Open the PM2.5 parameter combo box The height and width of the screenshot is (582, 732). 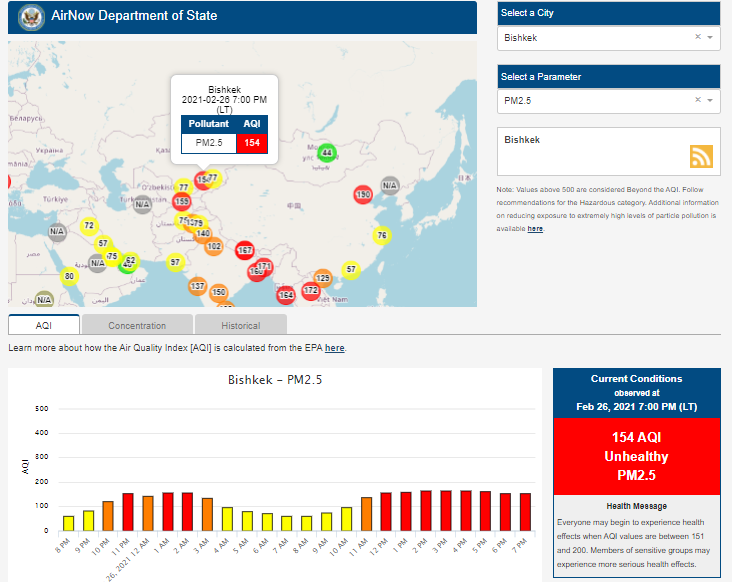[595, 101]
